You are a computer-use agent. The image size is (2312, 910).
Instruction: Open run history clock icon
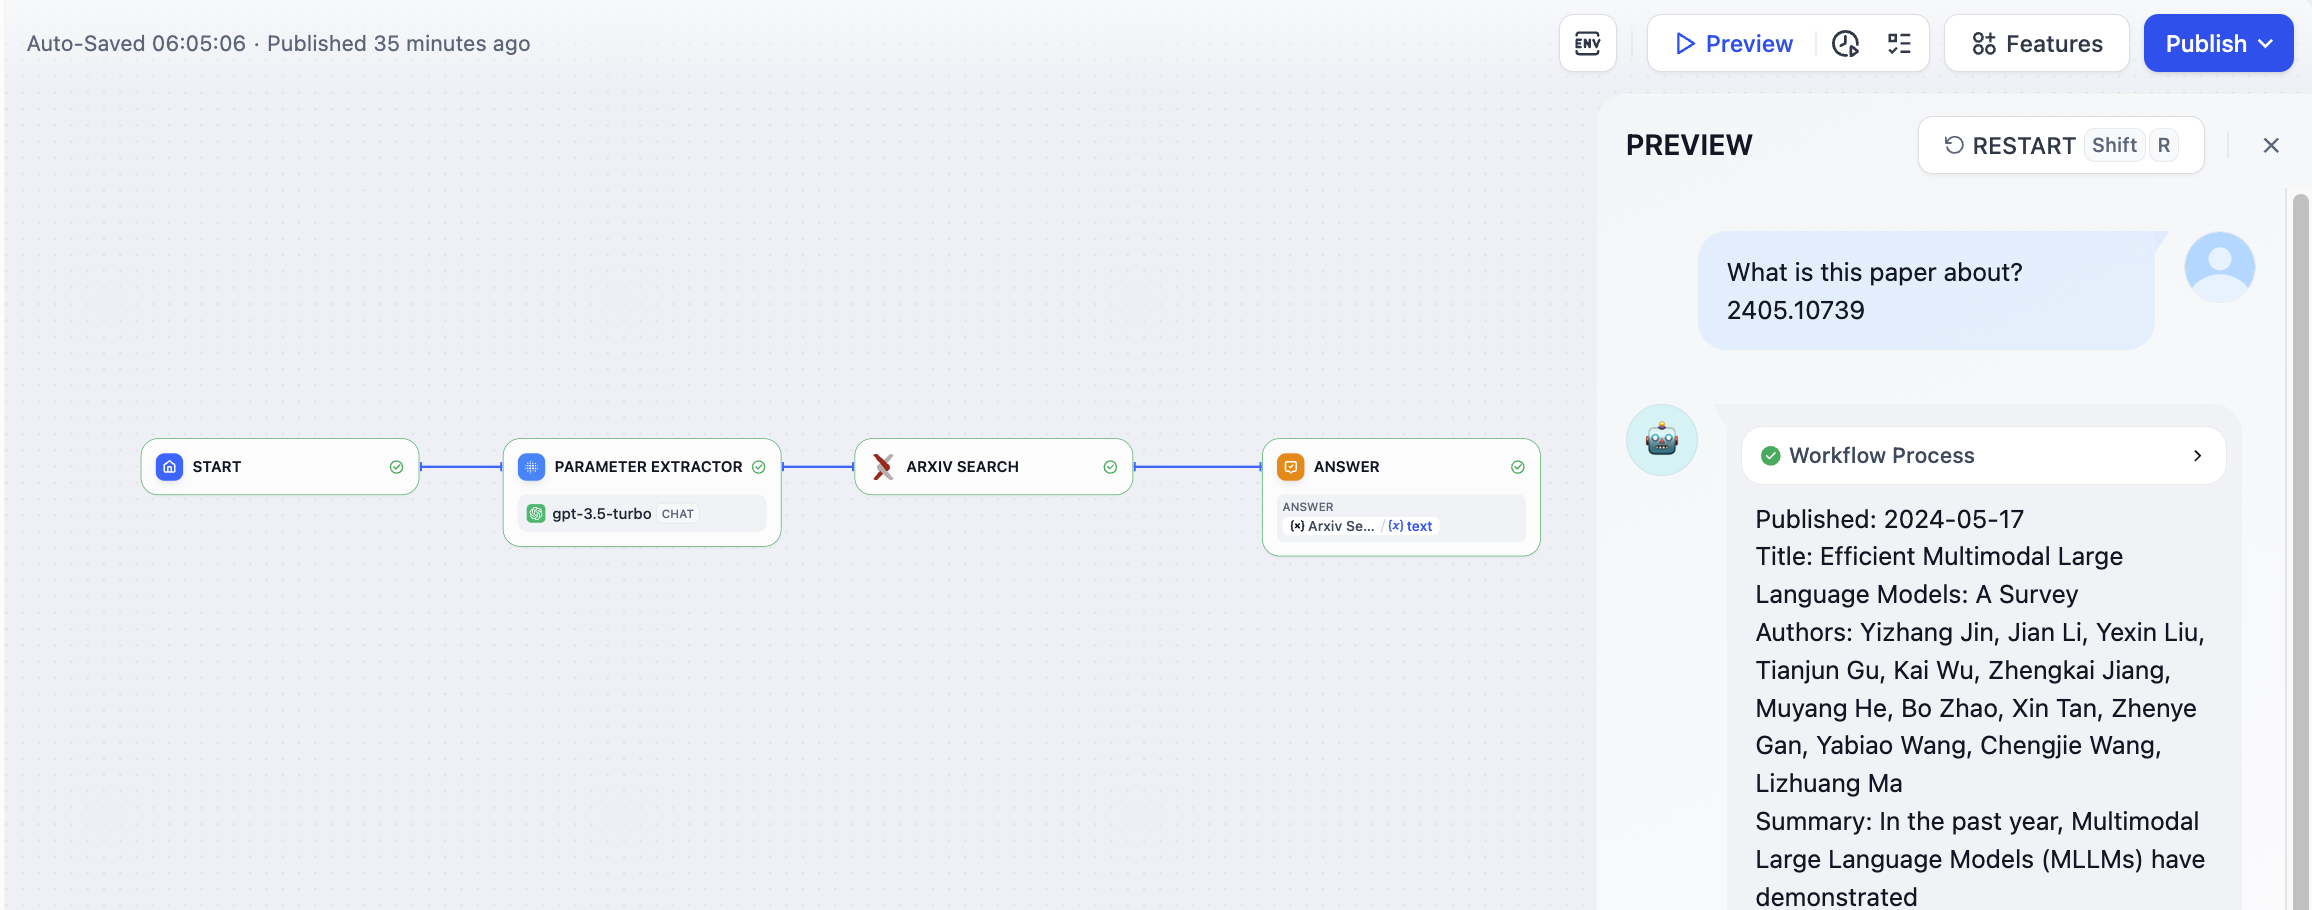pos(1845,44)
